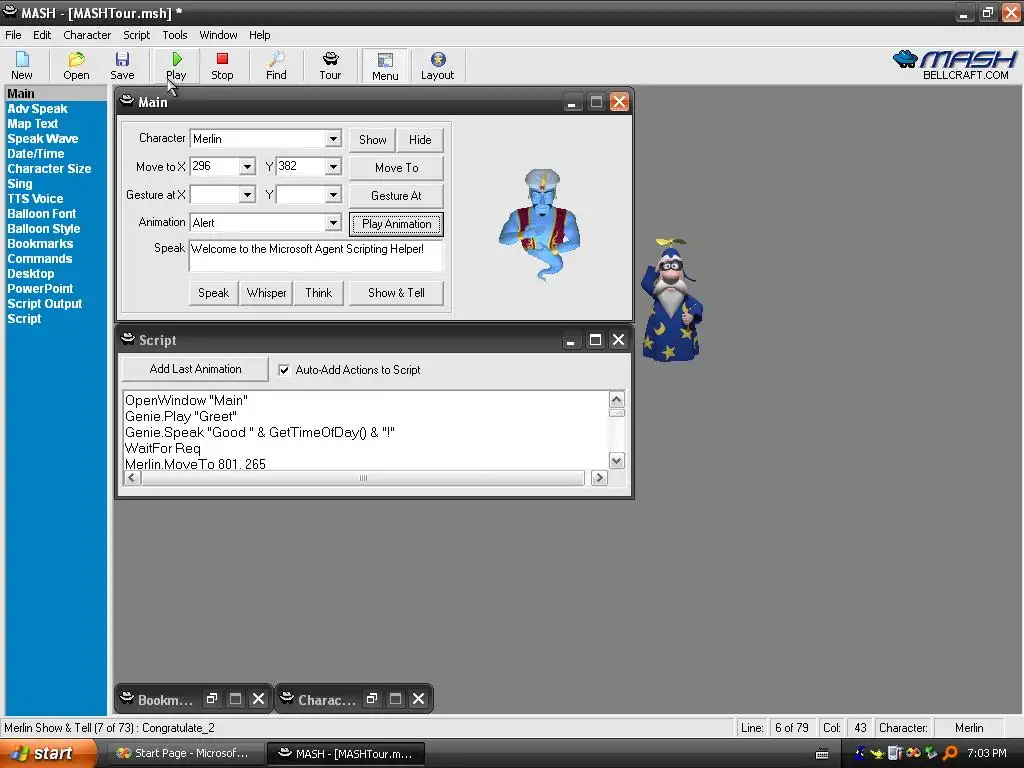Click the Hide character button
This screenshot has width=1024, height=768.
pyautogui.click(x=420, y=140)
